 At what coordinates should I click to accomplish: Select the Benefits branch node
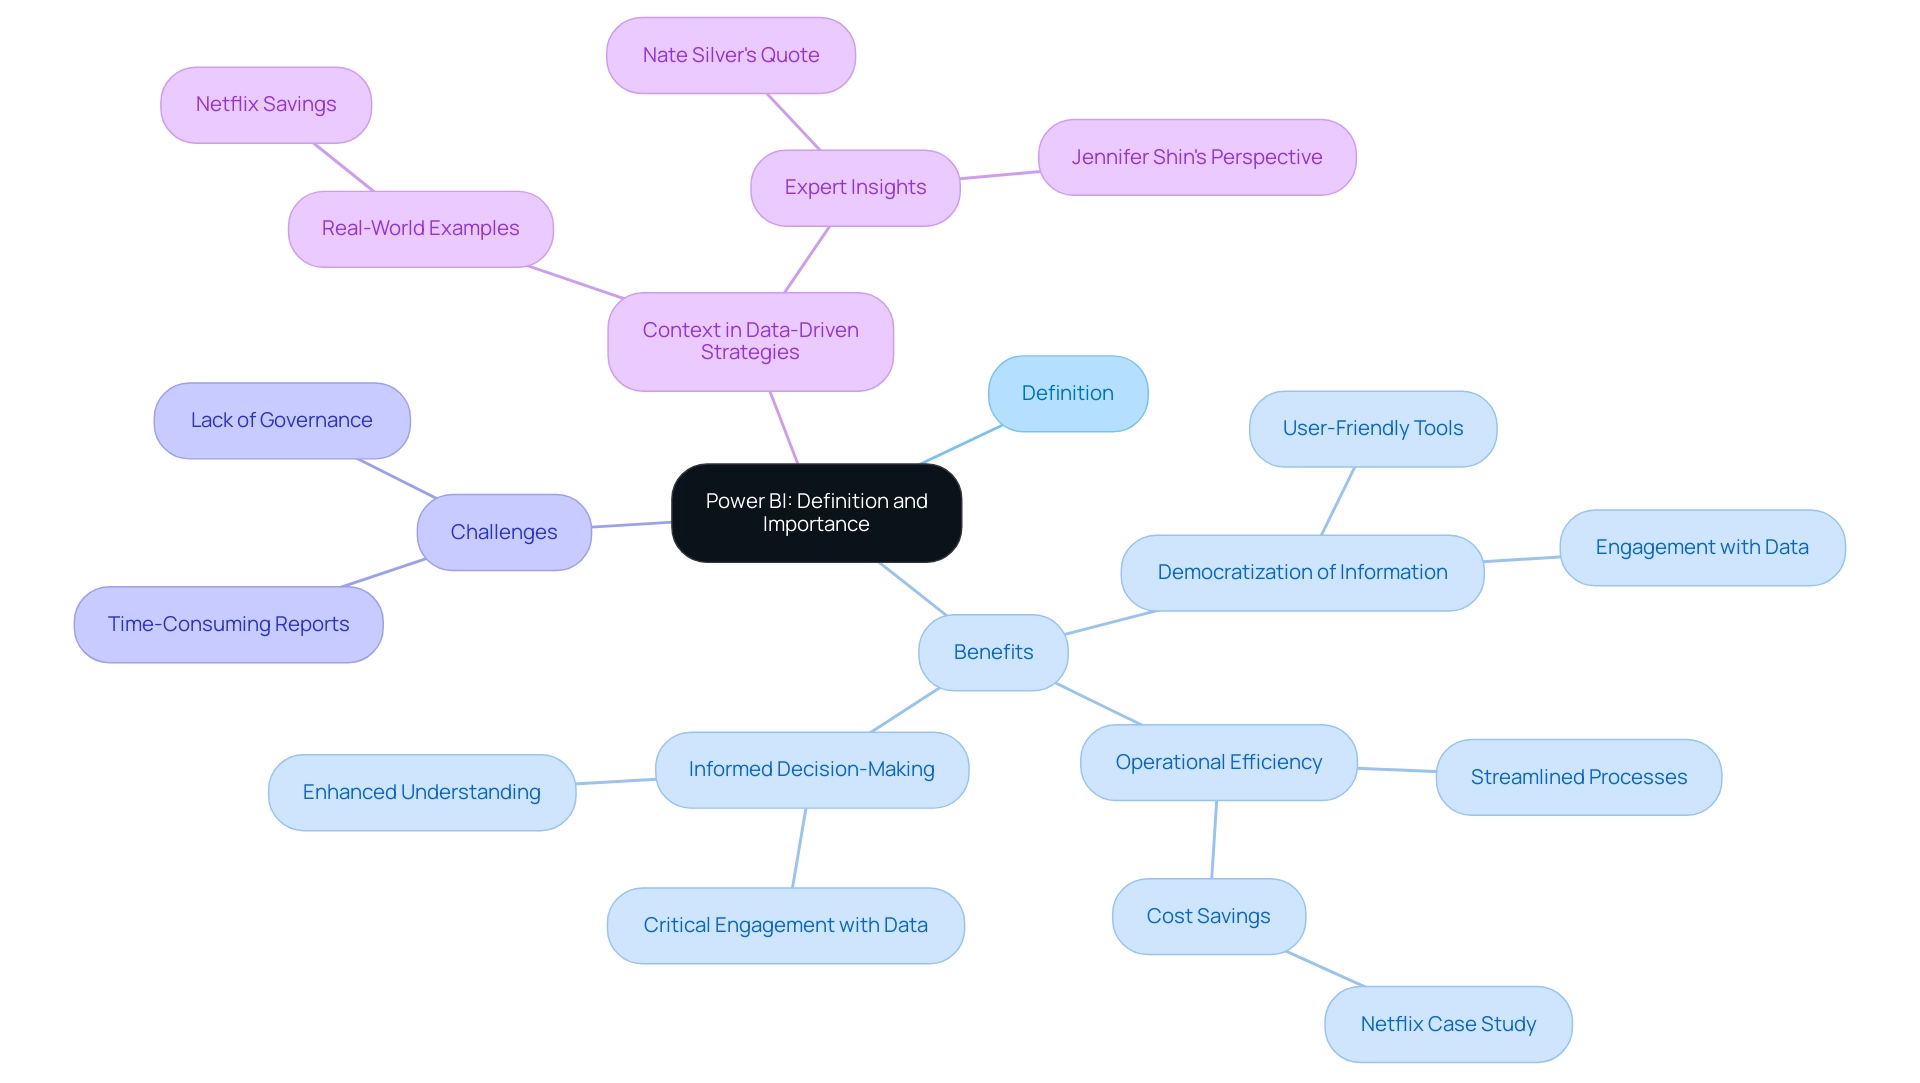(x=992, y=650)
